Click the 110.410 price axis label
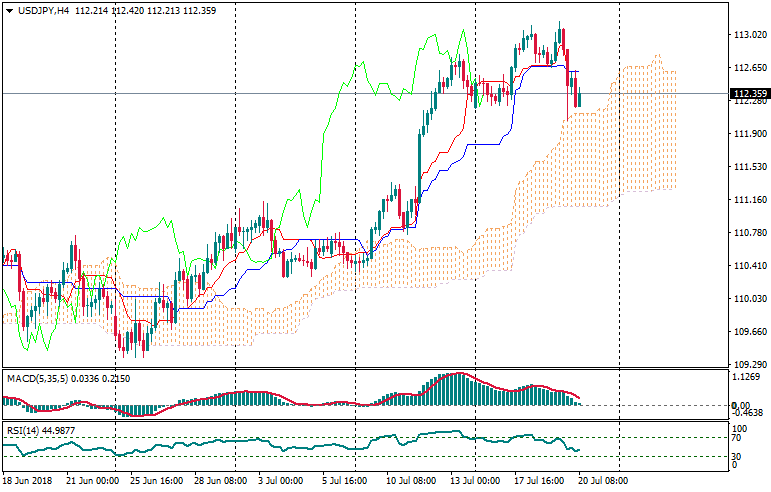771x492 pixels. pos(749,266)
